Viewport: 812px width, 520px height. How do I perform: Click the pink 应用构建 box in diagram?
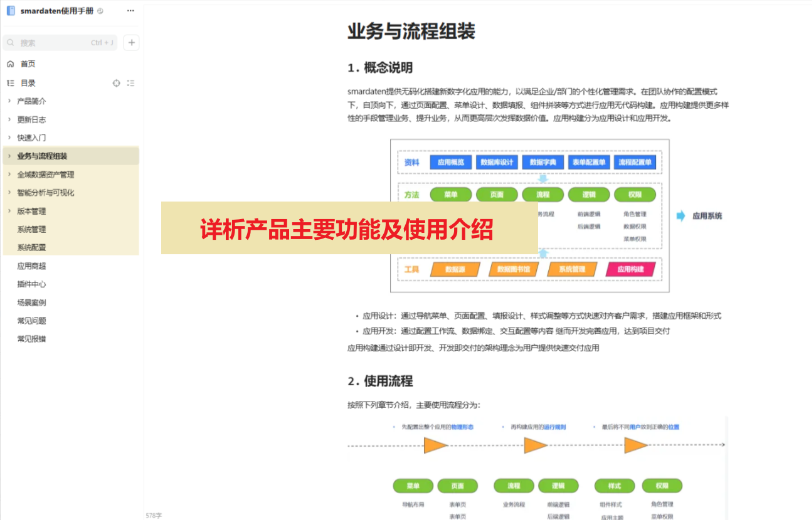(x=631, y=269)
